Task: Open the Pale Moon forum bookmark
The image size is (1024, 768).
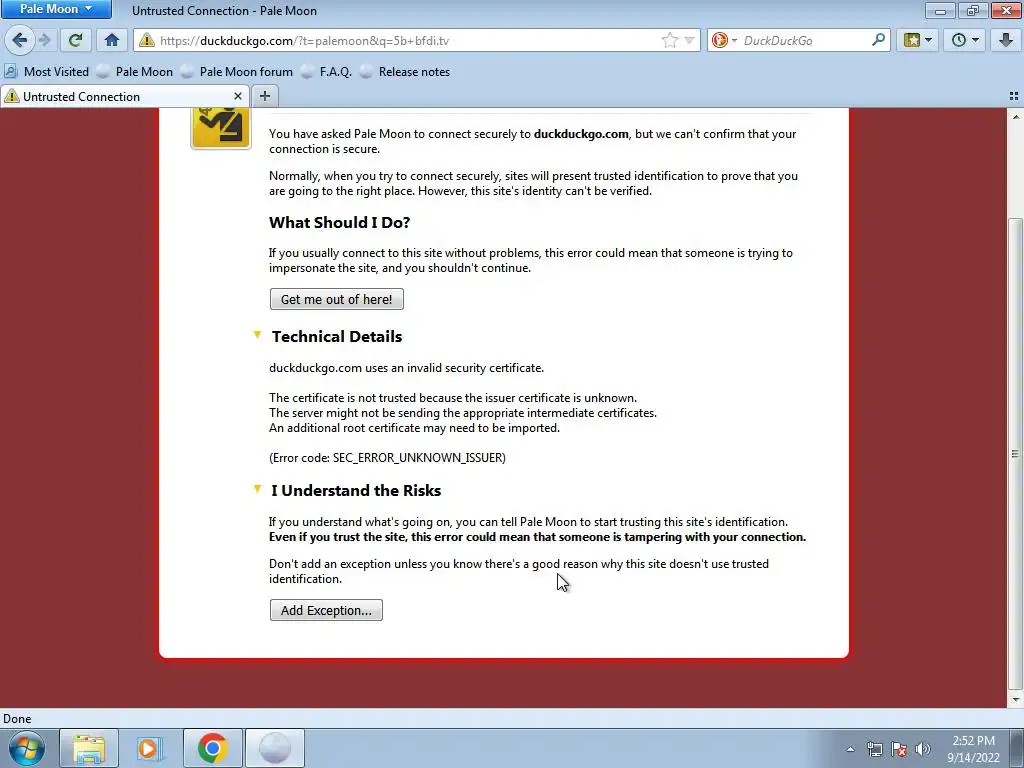Action: tap(237, 72)
